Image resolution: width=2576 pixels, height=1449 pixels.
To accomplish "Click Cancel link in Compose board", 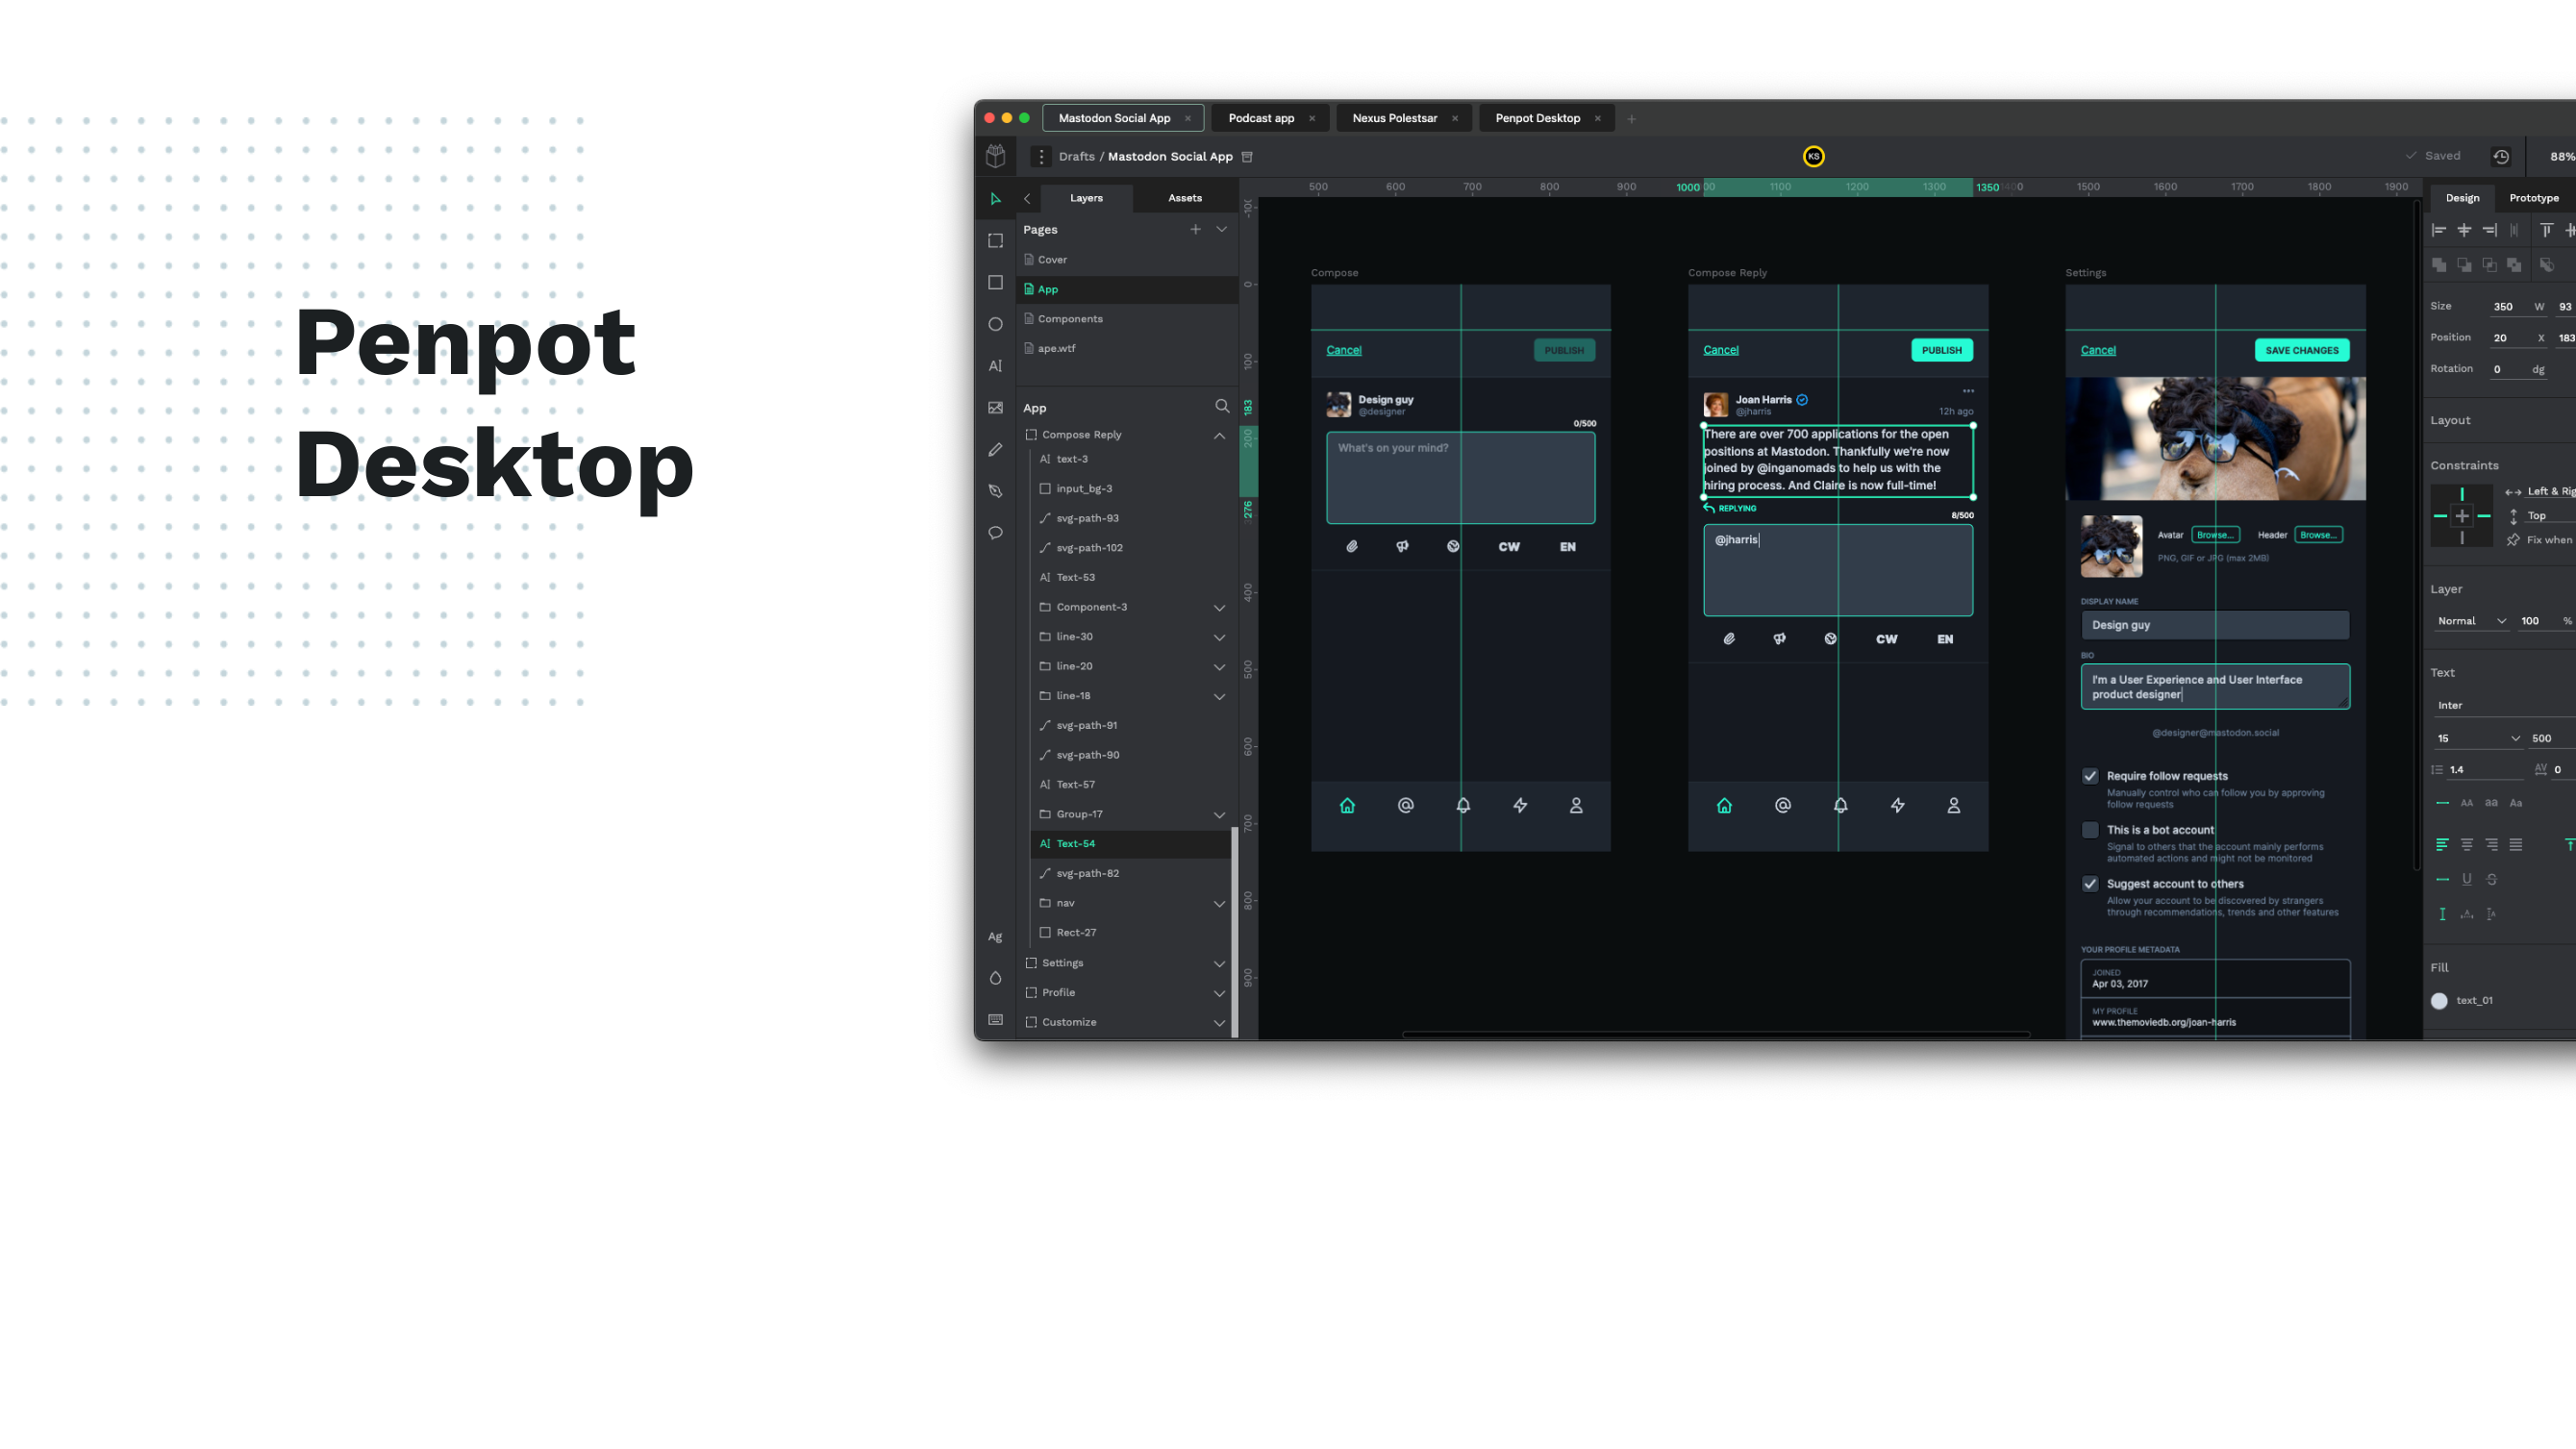I will 1343,350.
